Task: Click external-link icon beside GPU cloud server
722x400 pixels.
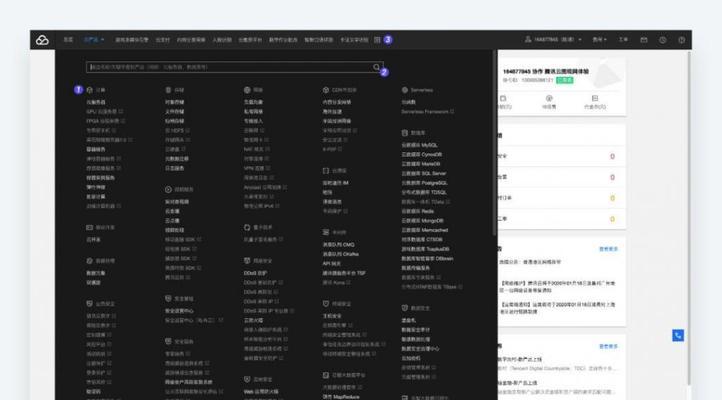Action: (x=121, y=112)
